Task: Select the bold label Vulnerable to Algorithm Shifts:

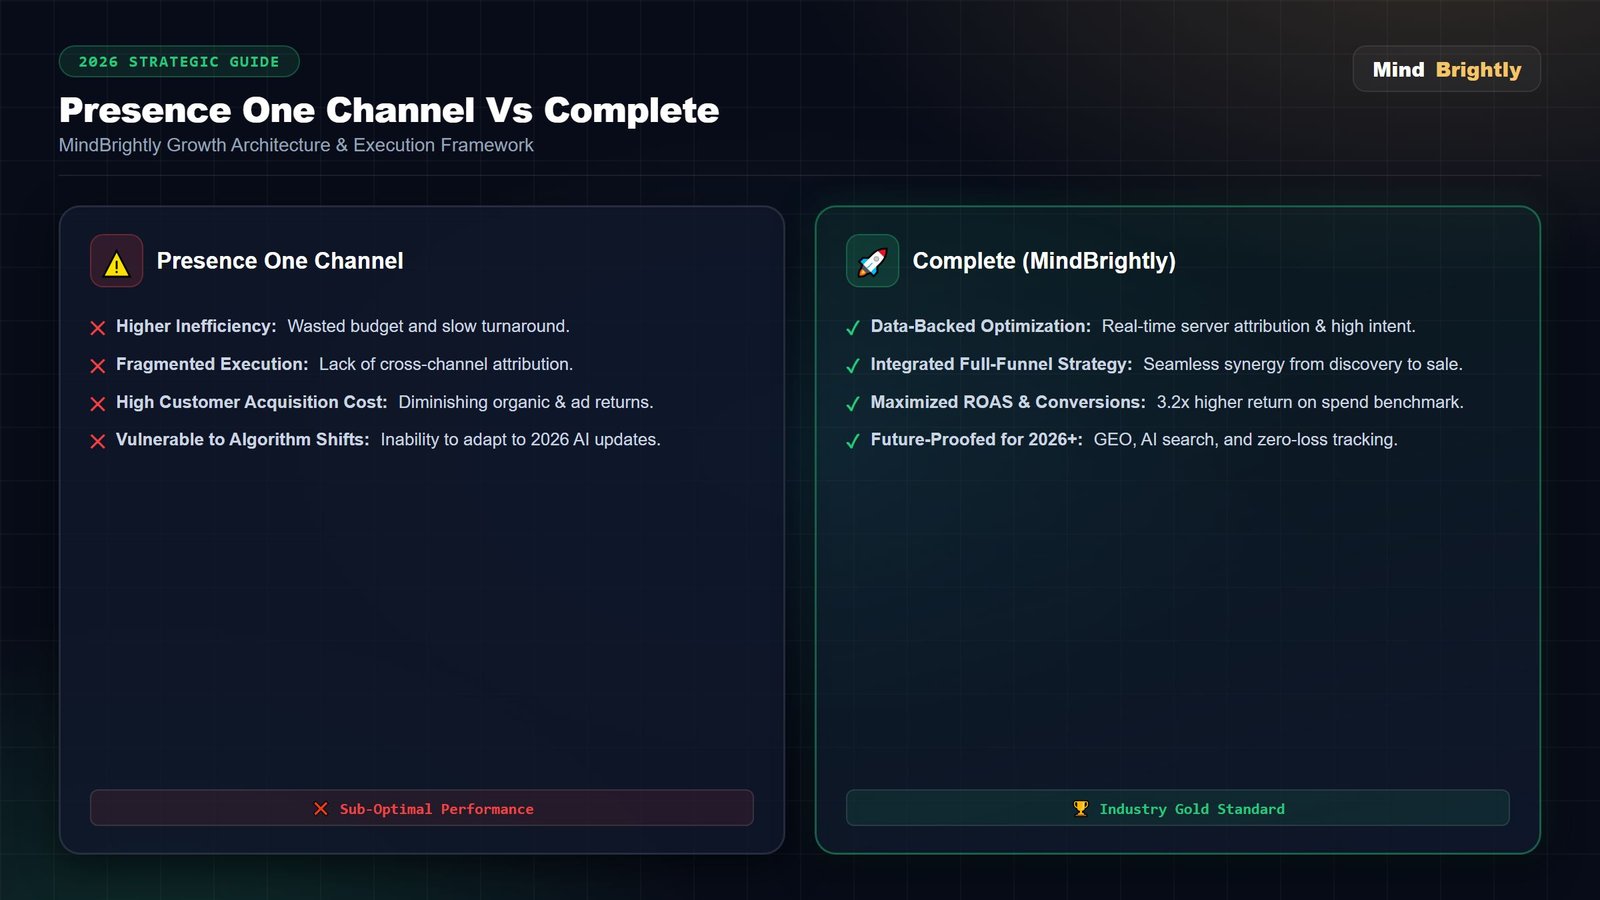Action: pyautogui.click(x=243, y=439)
